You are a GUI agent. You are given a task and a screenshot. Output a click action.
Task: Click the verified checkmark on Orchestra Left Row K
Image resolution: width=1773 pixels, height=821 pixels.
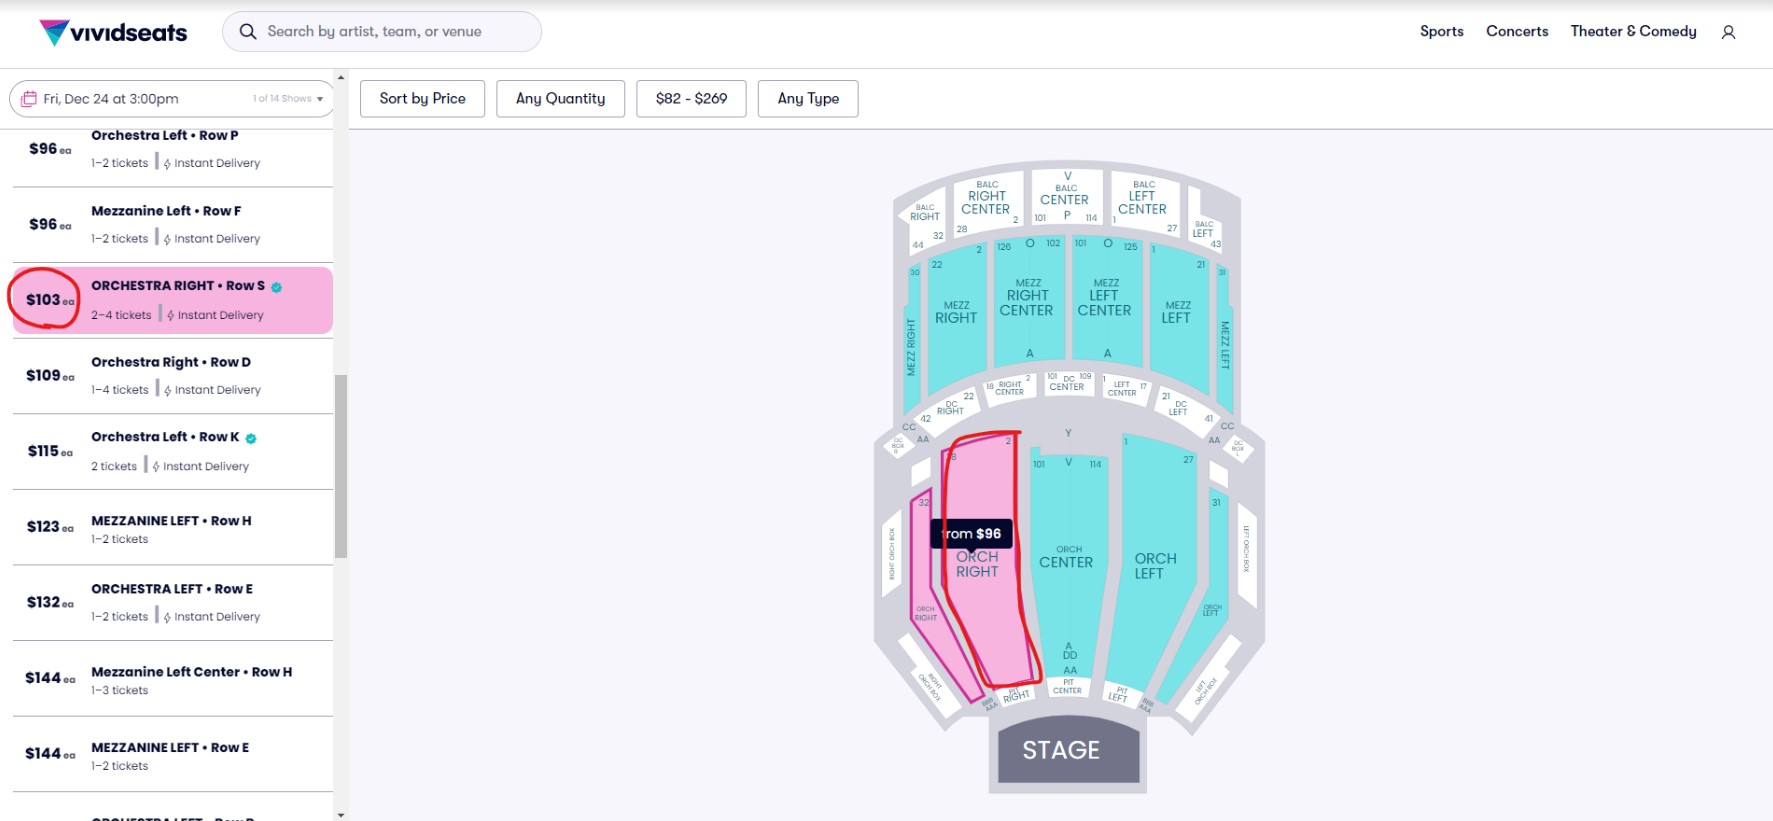tap(250, 437)
